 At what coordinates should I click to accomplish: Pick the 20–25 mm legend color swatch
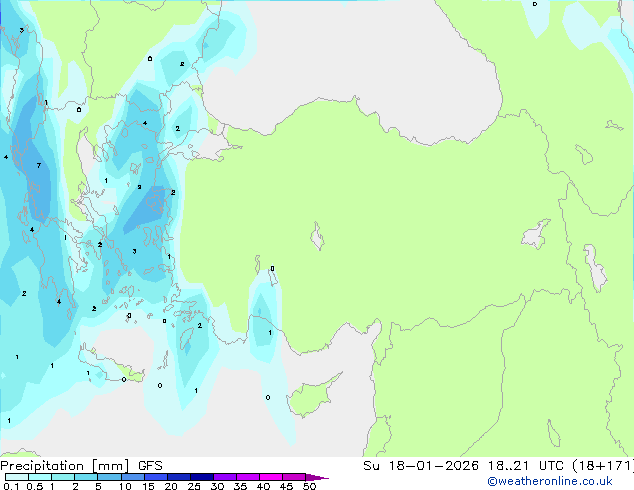click(178, 477)
